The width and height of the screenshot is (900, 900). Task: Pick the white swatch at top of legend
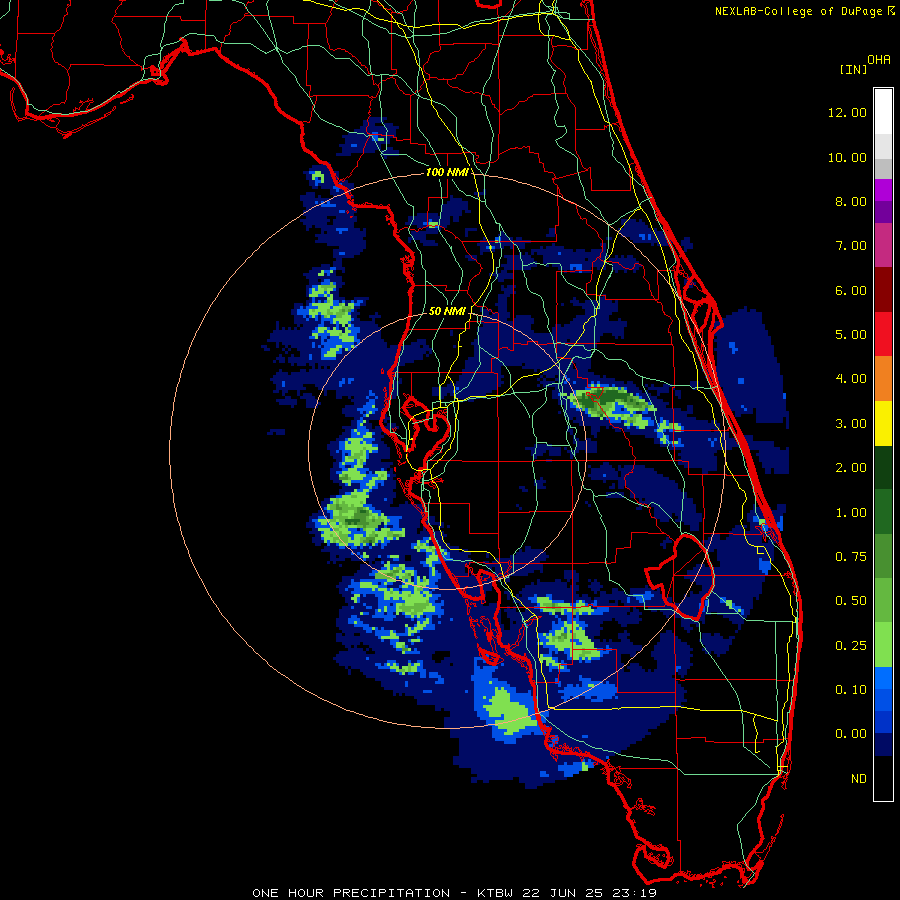coord(883,111)
